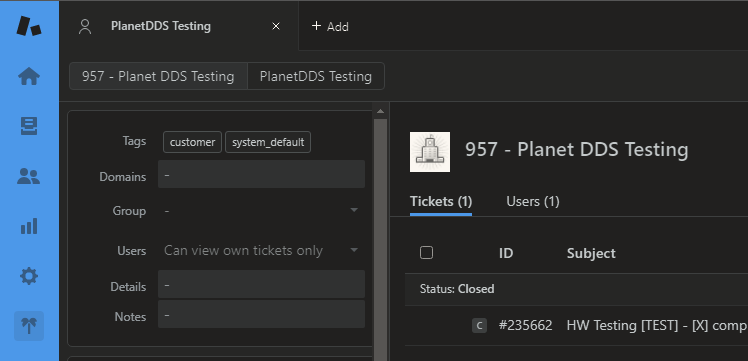
Task: Open the Admin gear icon in sidebar
Action: 29,276
